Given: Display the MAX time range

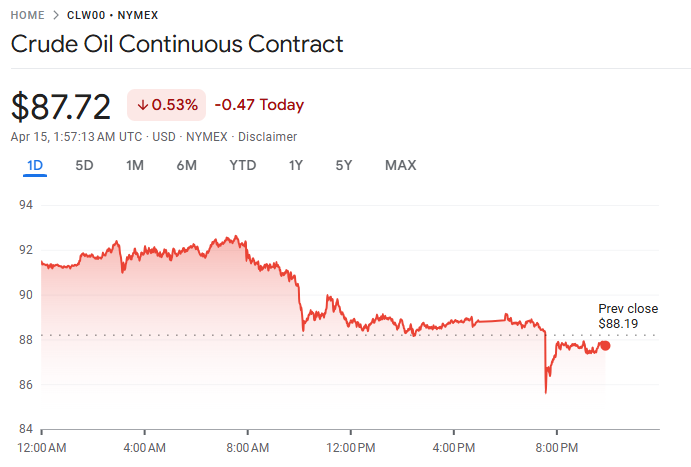Looking at the screenshot, I should click(x=400, y=165).
